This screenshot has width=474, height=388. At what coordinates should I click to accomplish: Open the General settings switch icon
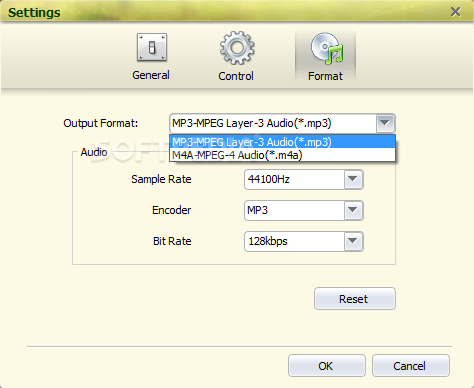152,47
